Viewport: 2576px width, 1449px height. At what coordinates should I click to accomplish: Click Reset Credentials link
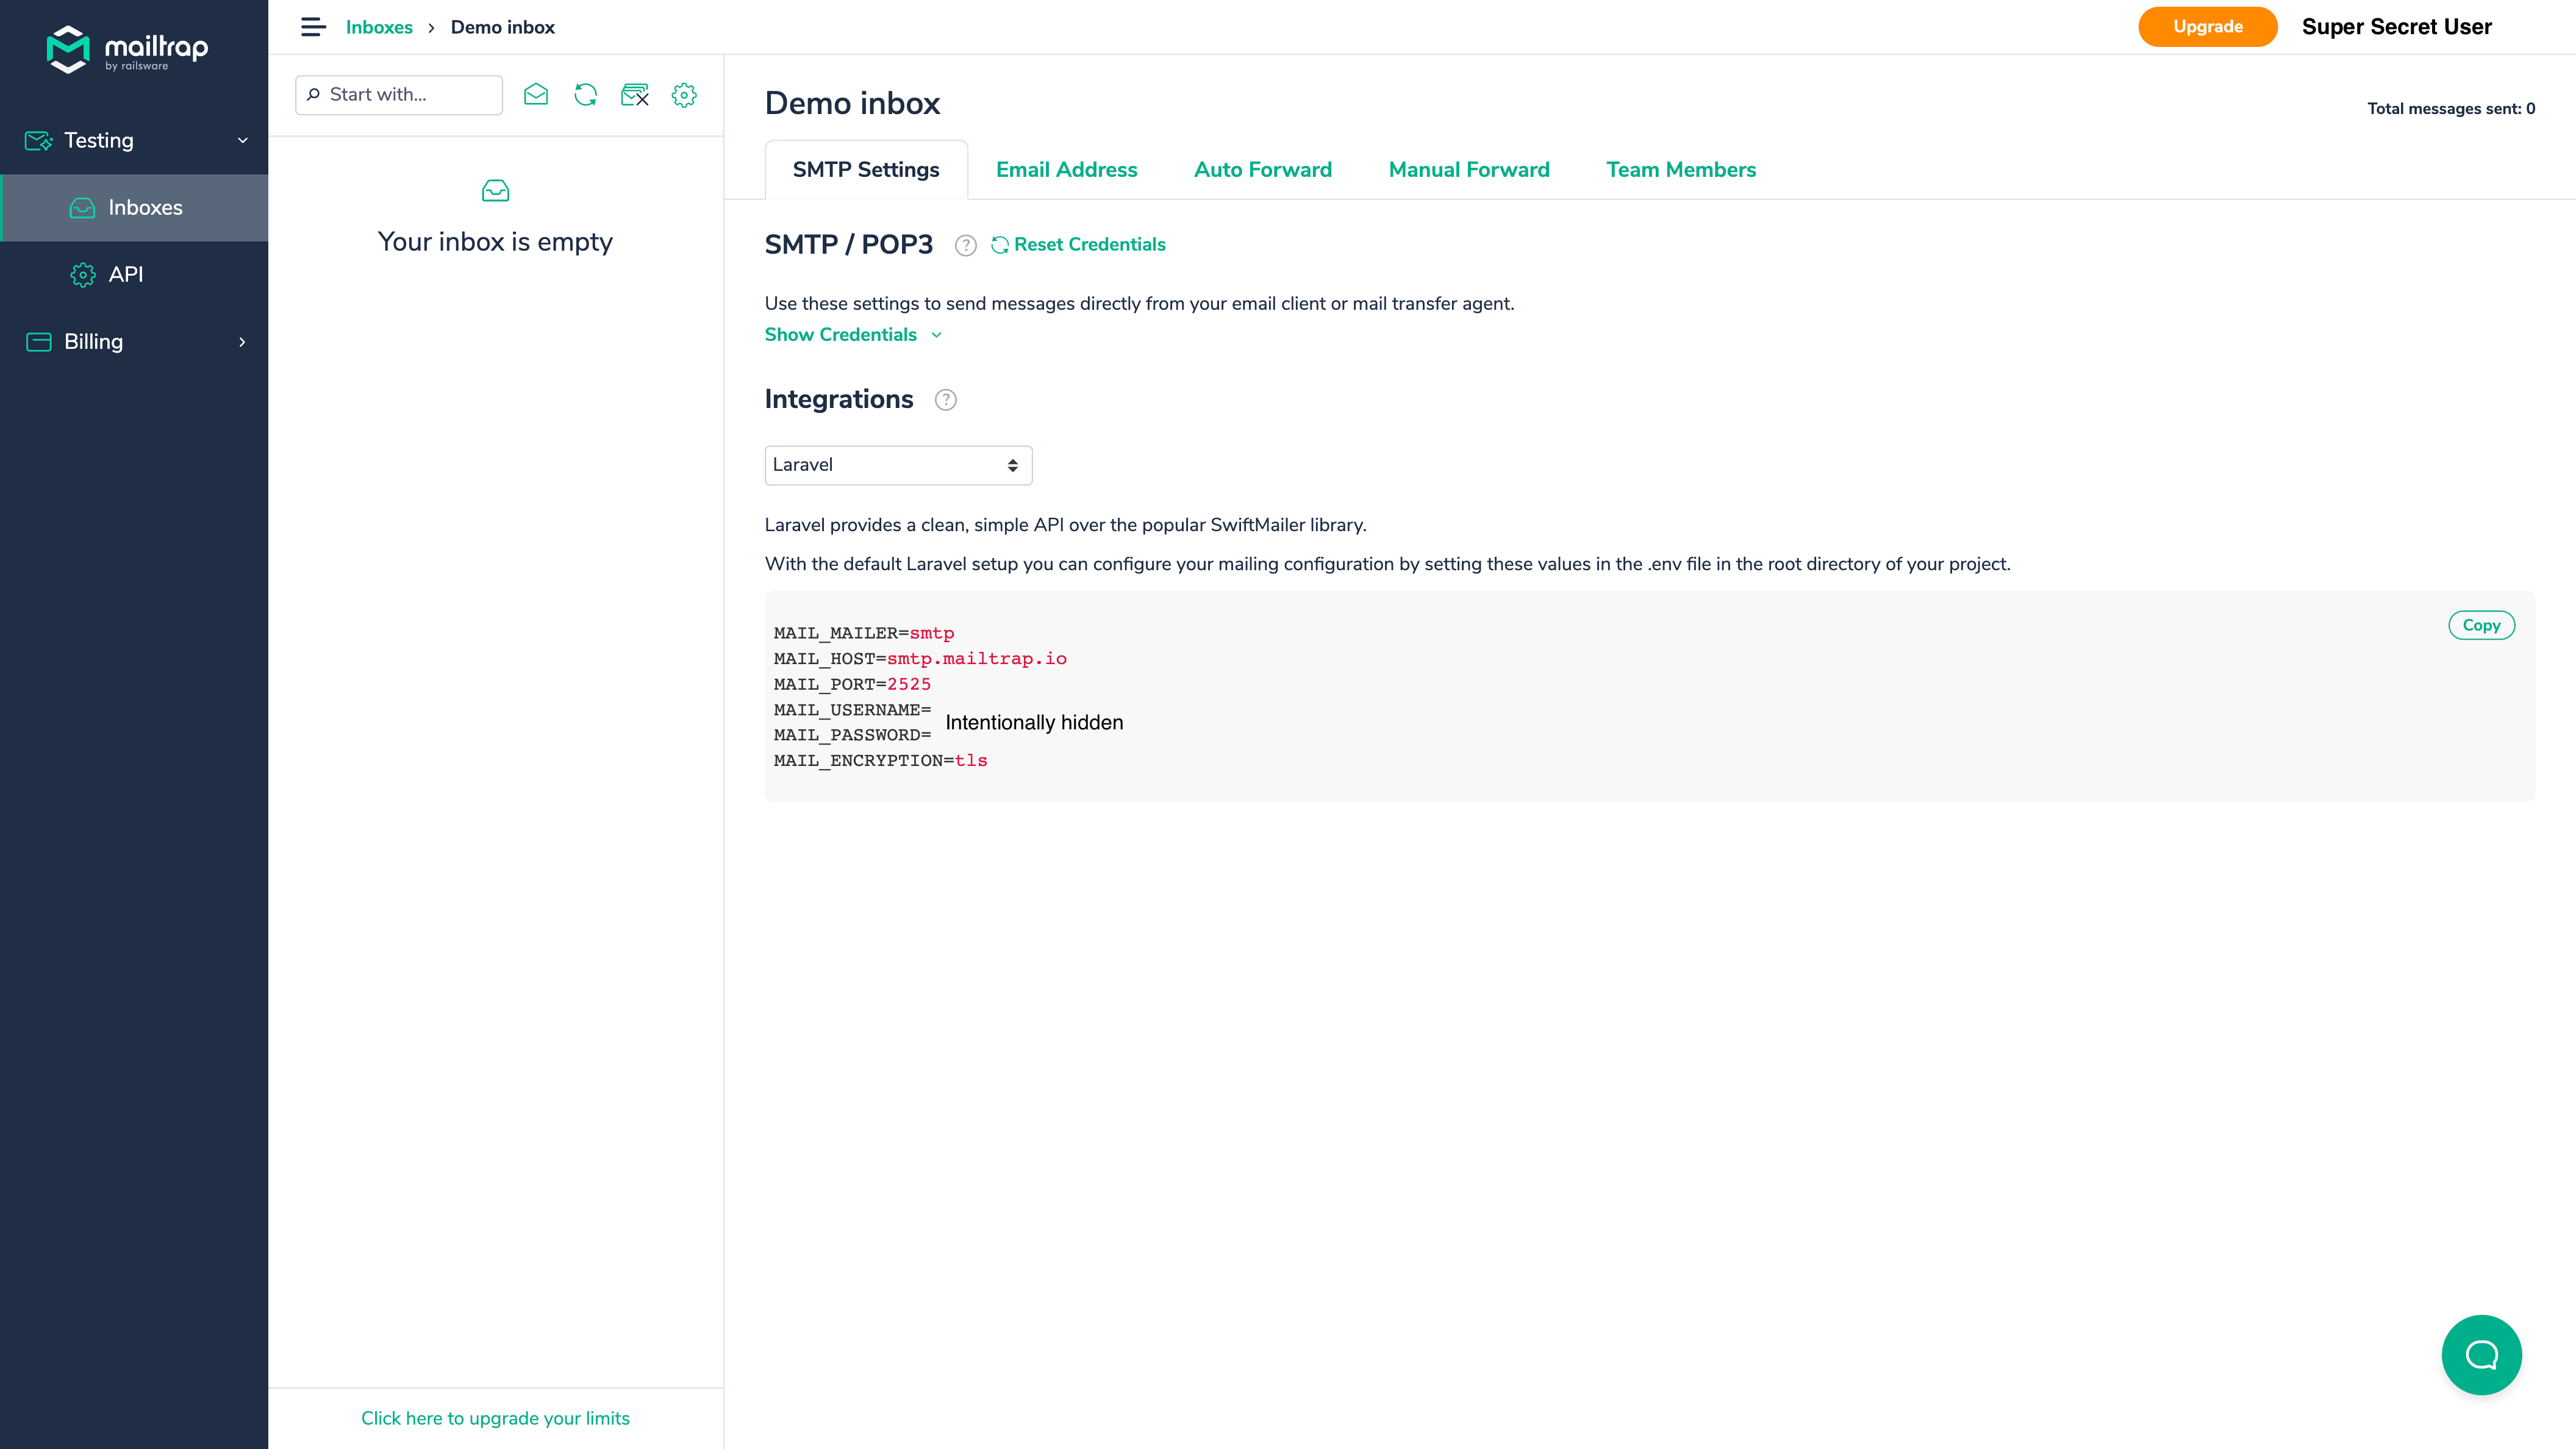pos(1078,245)
